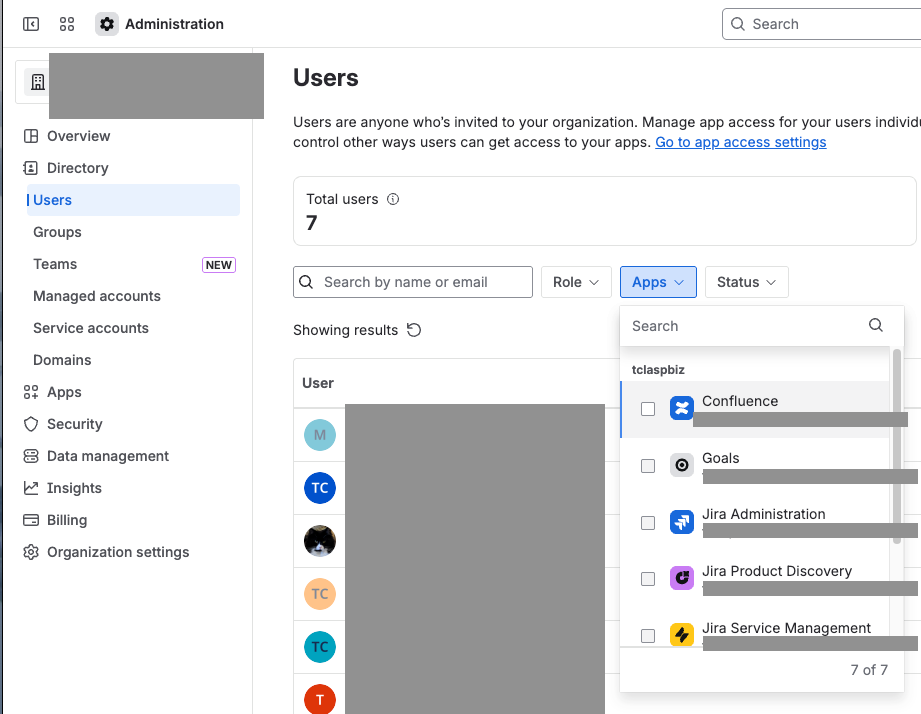
Task: Click the Directory contact-book icon
Action: (31, 168)
